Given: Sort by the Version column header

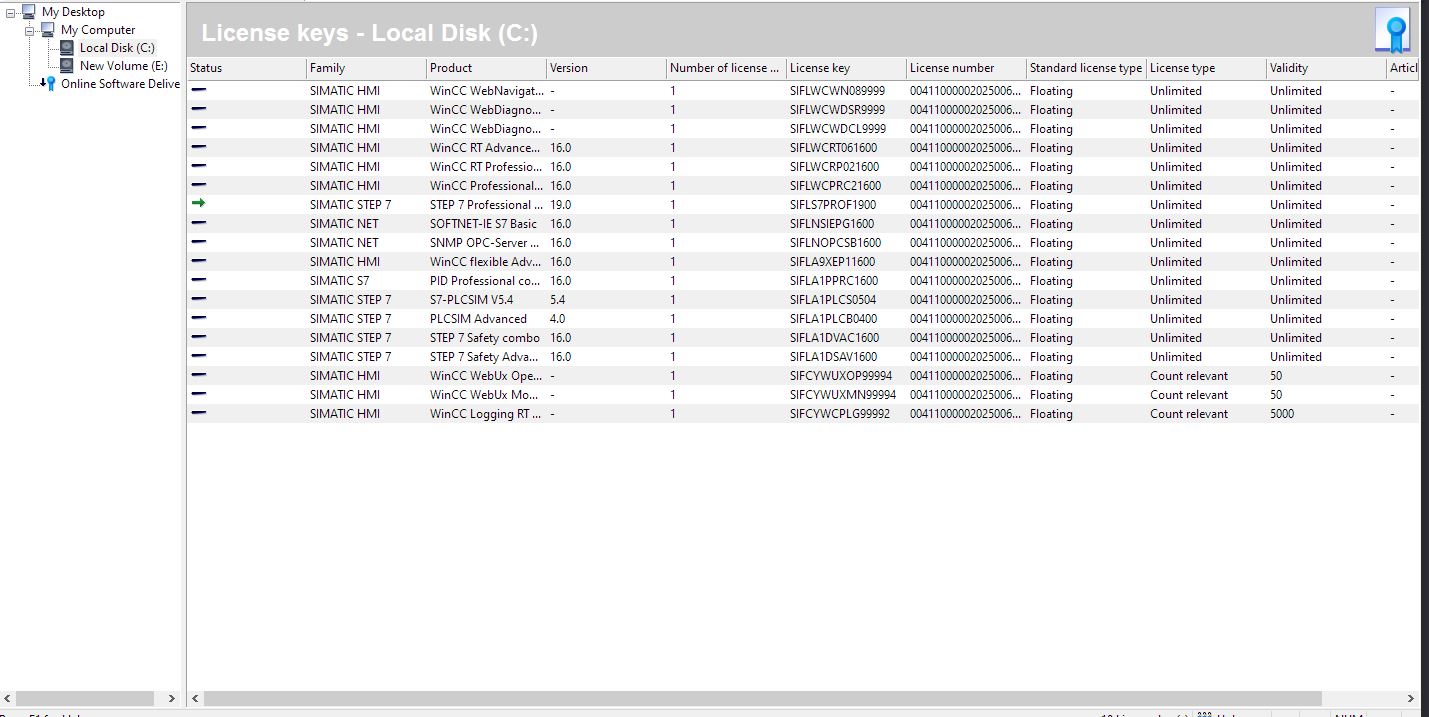Looking at the screenshot, I should point(606,68).
